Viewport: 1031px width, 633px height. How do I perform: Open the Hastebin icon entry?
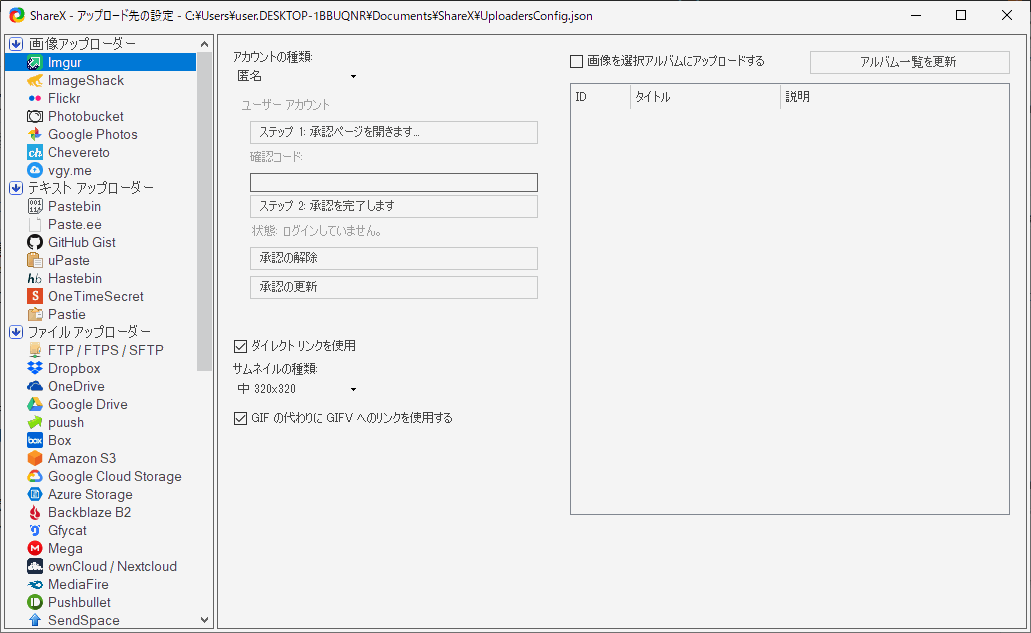(35, 279)
